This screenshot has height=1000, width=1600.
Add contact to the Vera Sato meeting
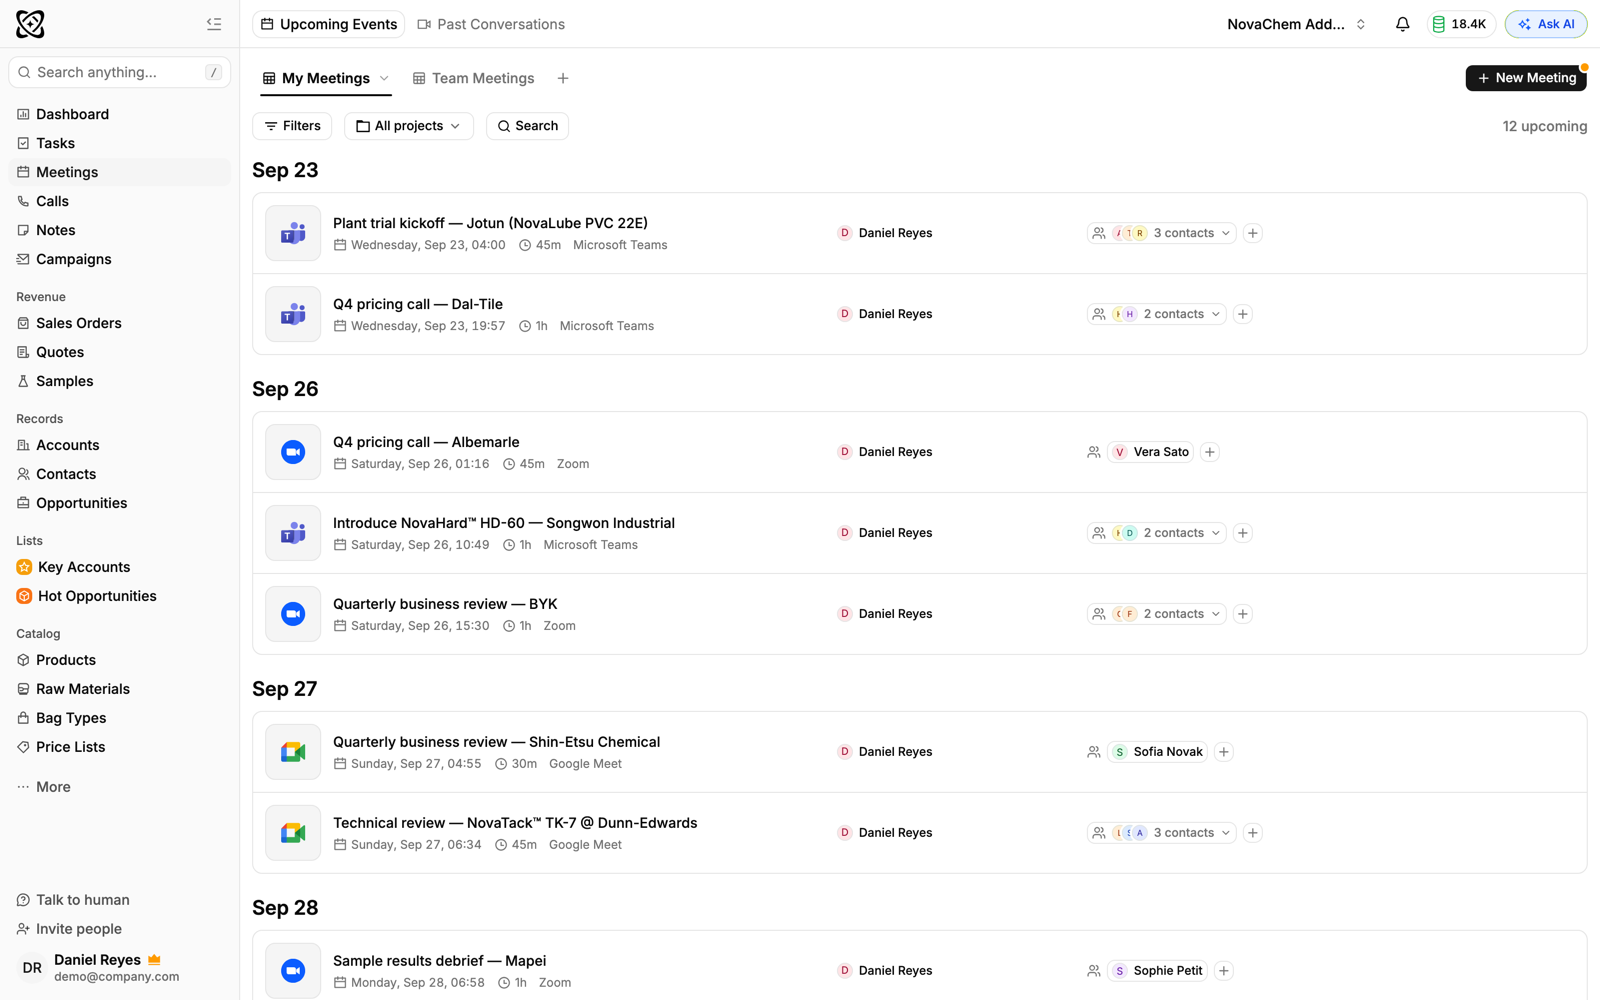[x=1209, y=452]
